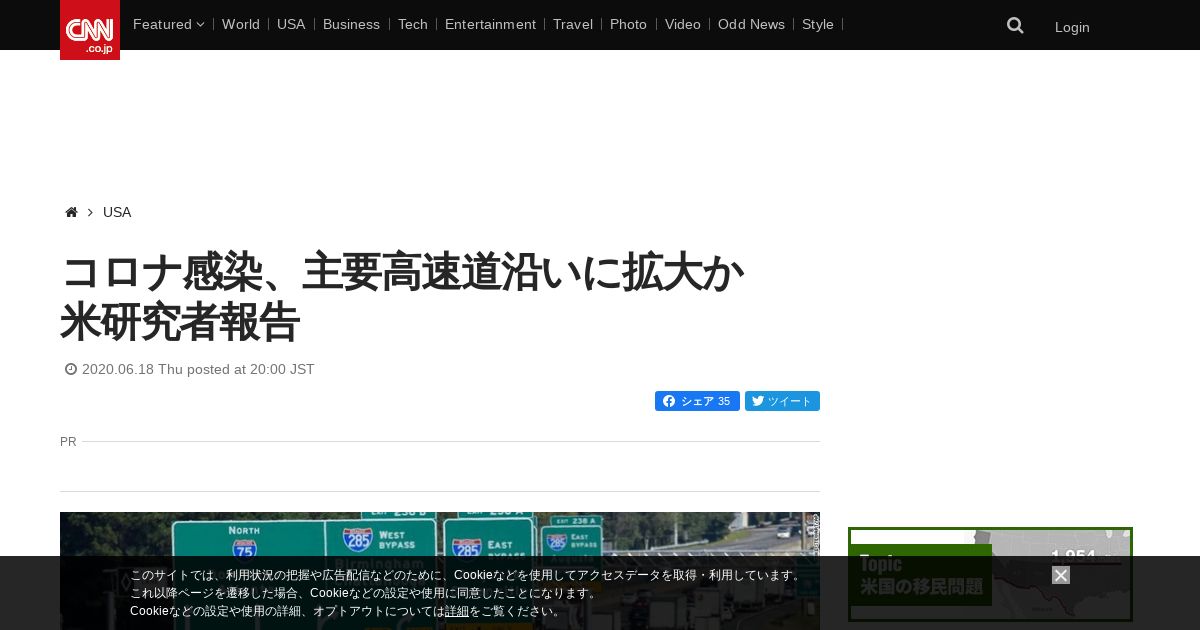Screen dimensions: 1200x630
Task: Share article via Facebook シェア button
Action: pos(697,401)
